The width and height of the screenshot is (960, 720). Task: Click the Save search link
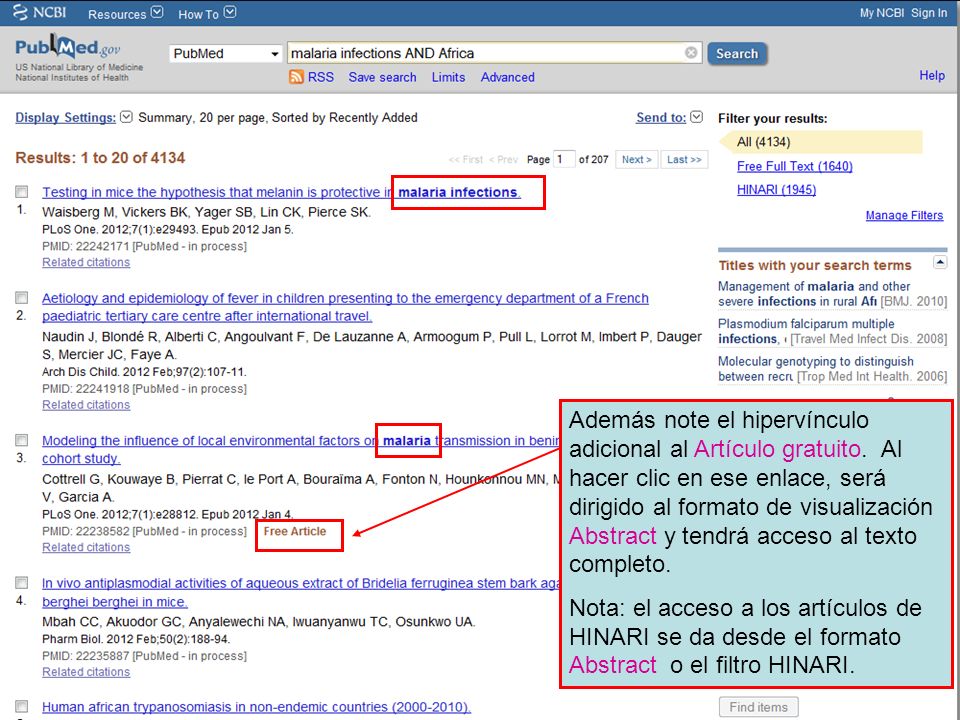(x=382, y=77)
